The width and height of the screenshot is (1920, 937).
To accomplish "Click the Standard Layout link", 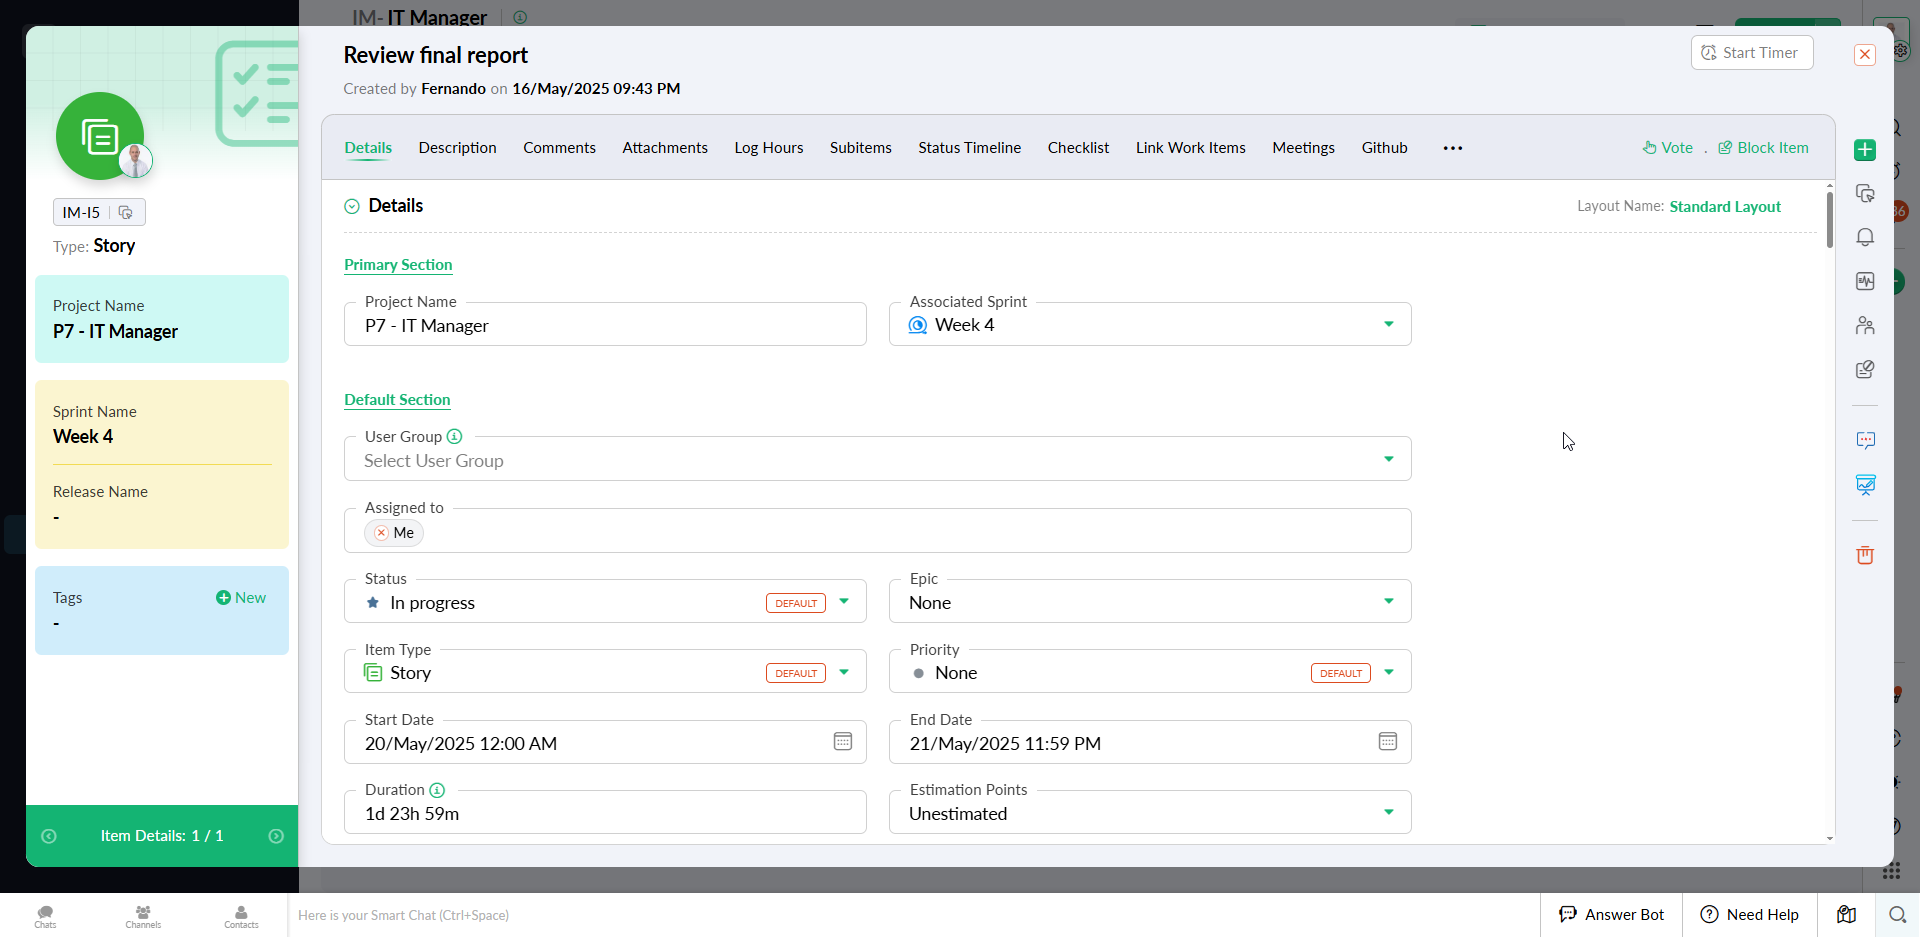I will pyautogui.click(x=1725, y=207).
